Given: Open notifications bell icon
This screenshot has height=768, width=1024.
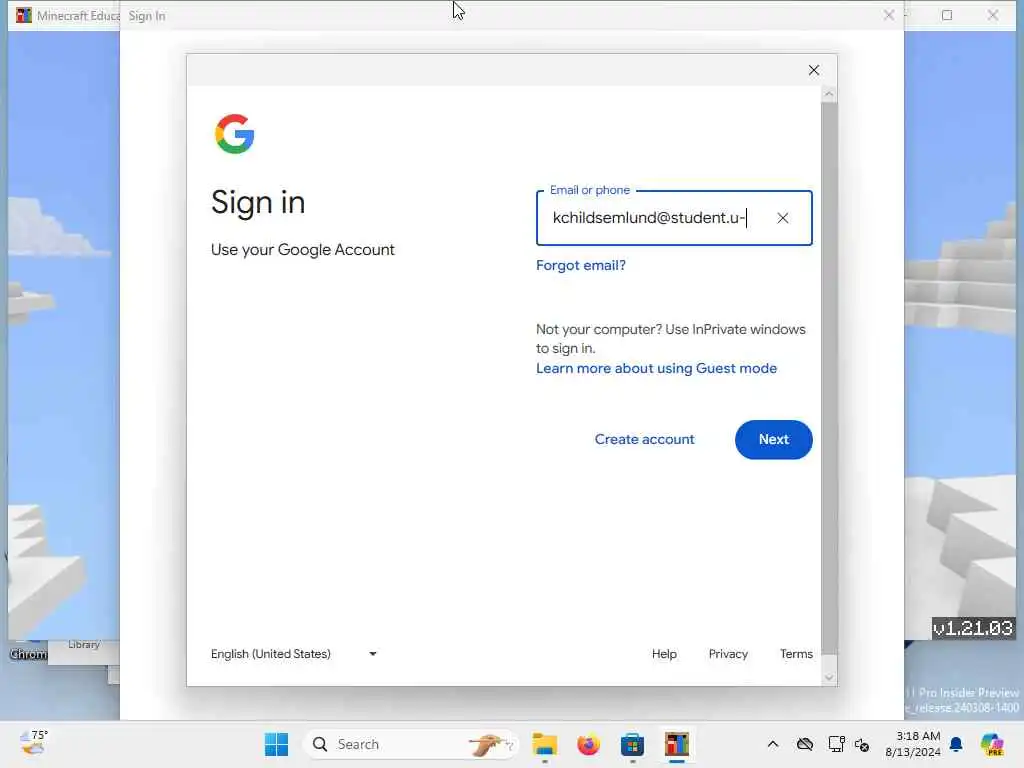Looking at the screenshot, I should coord(956,744).
